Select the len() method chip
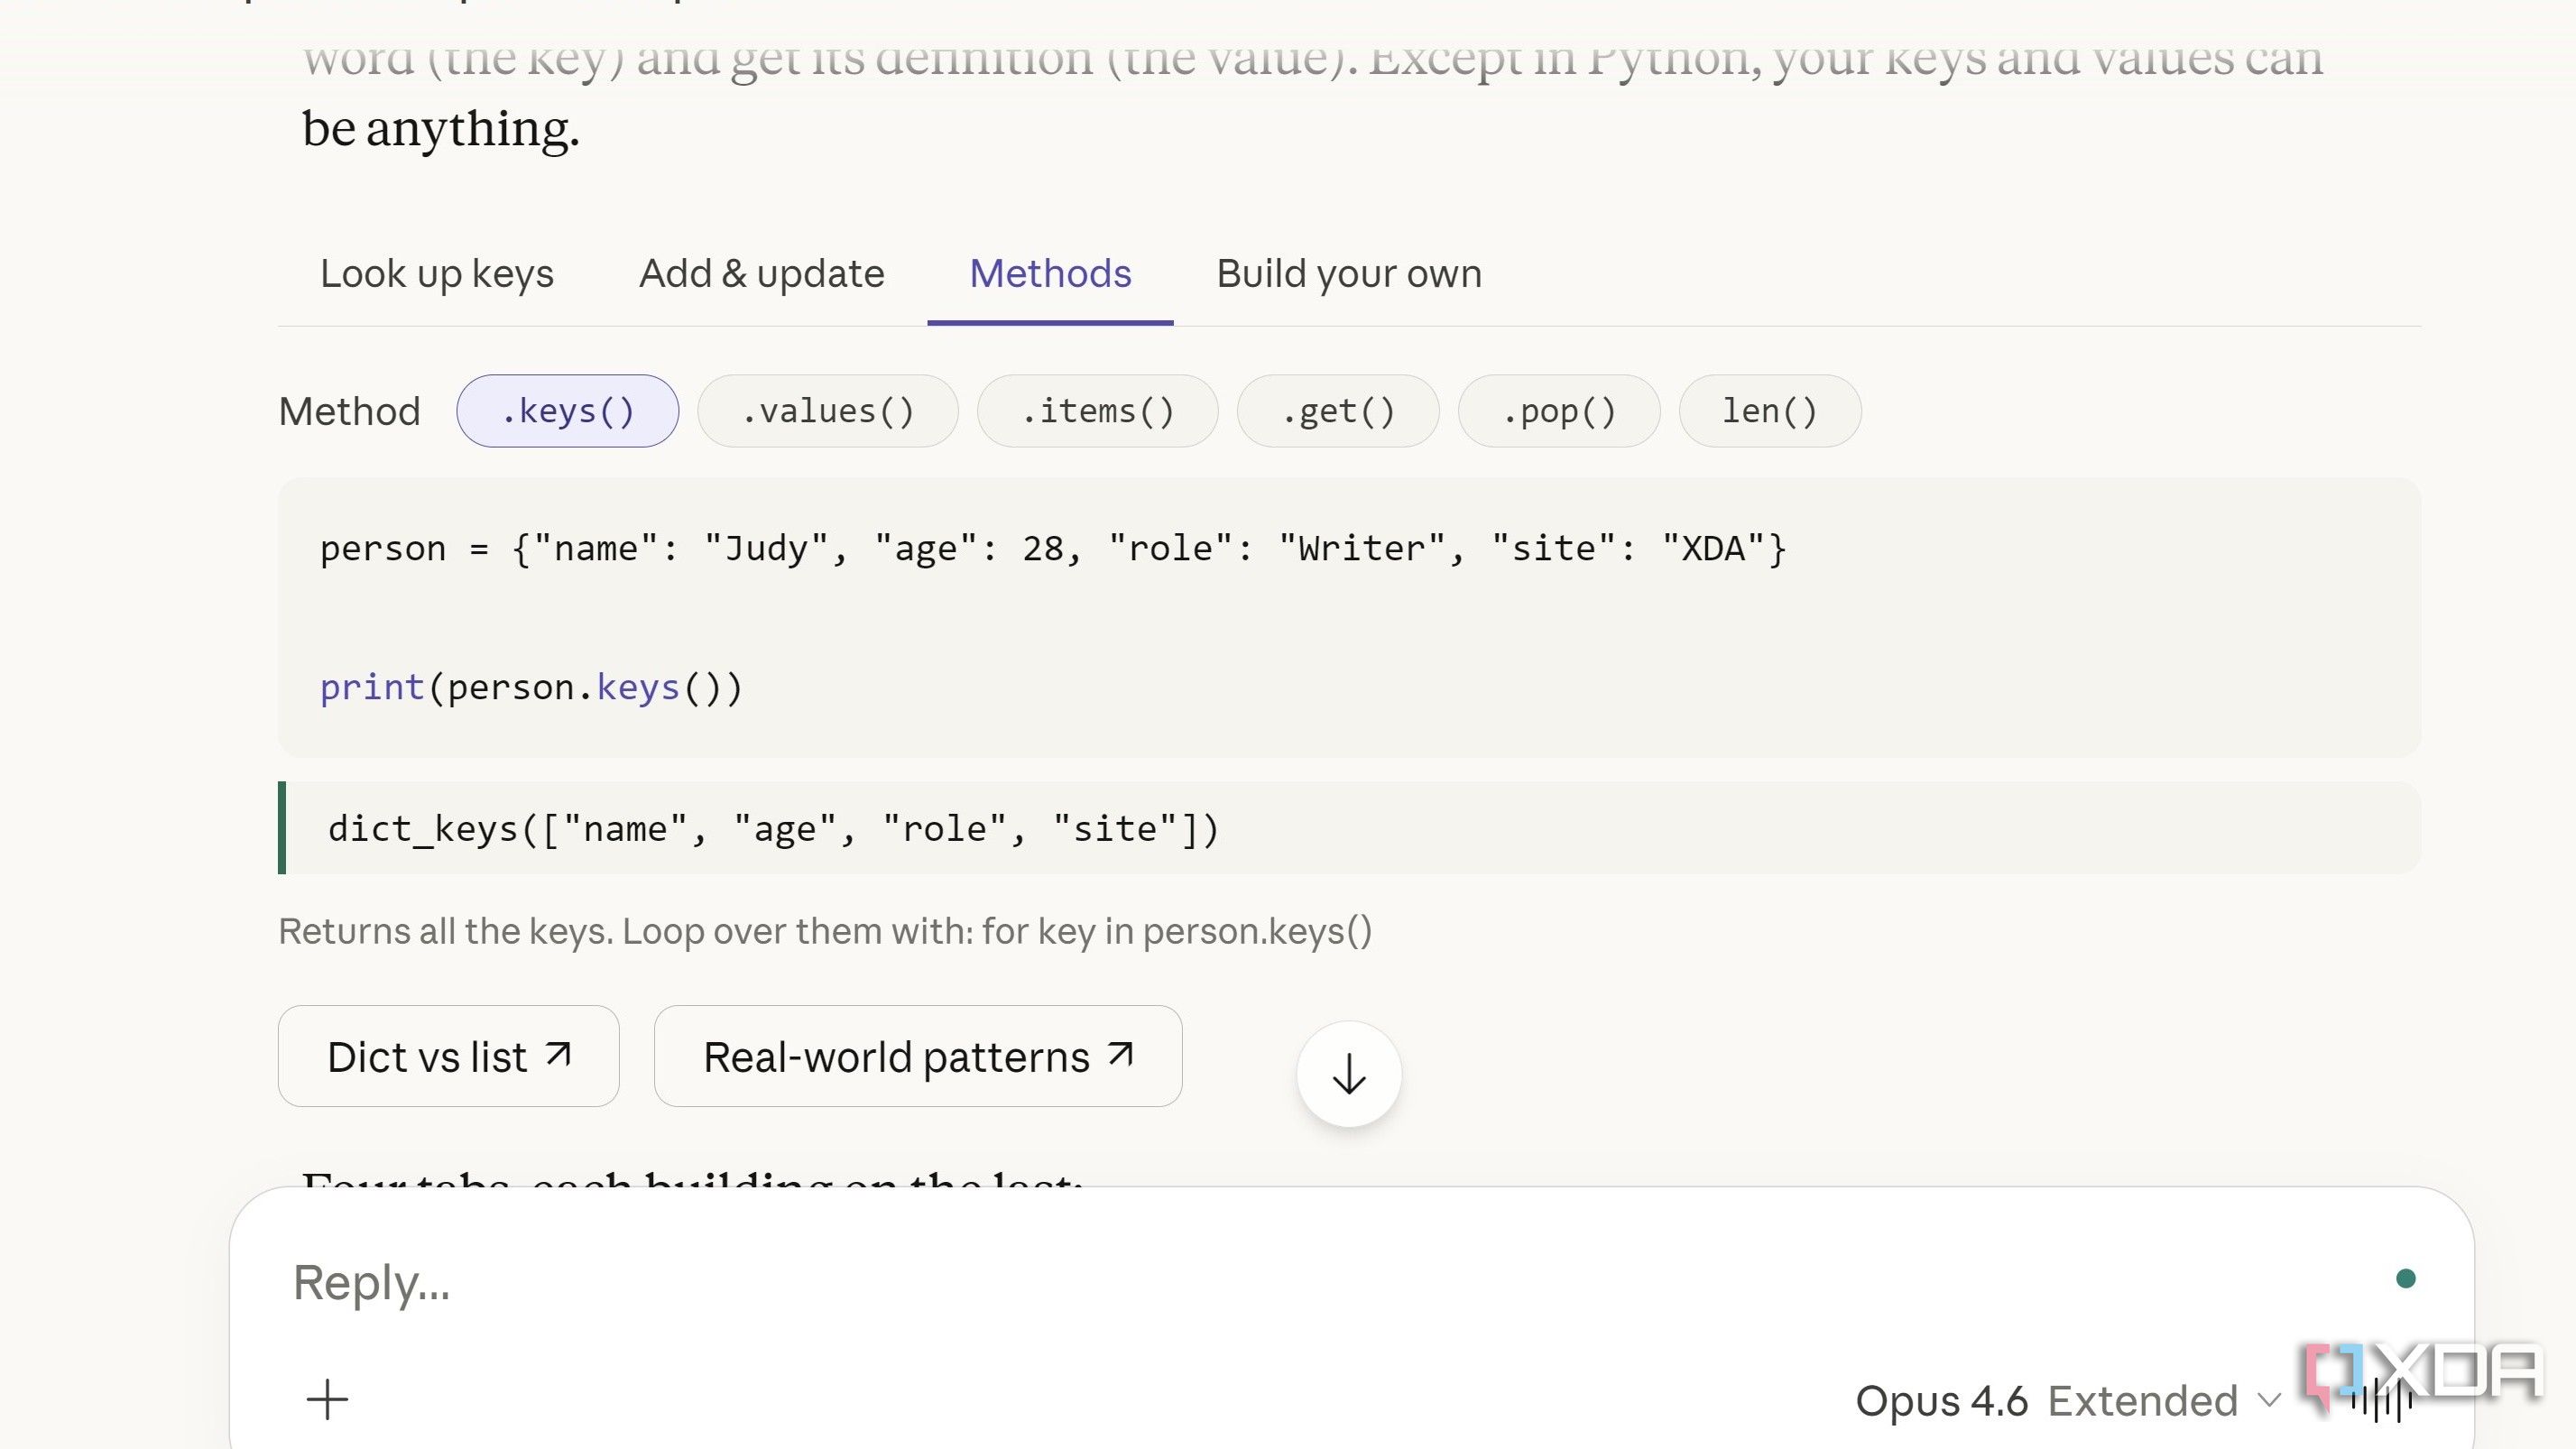 tap(1770, 411)
